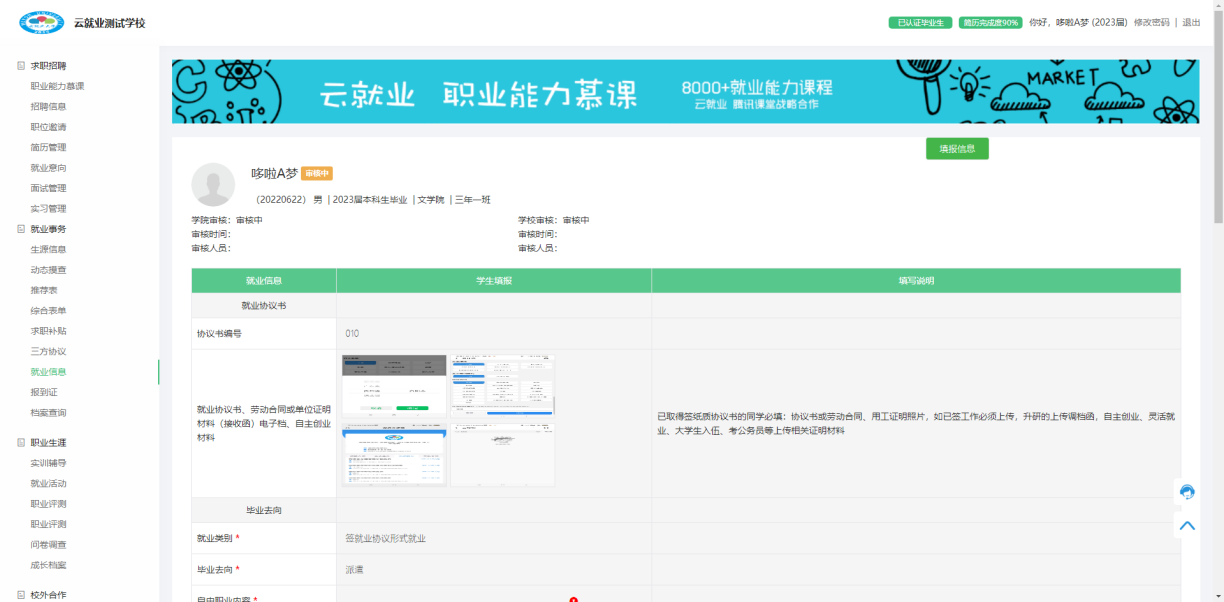Go to 三方协议 in the sidebar
1224x602 pixels.
tap(48, 352)
